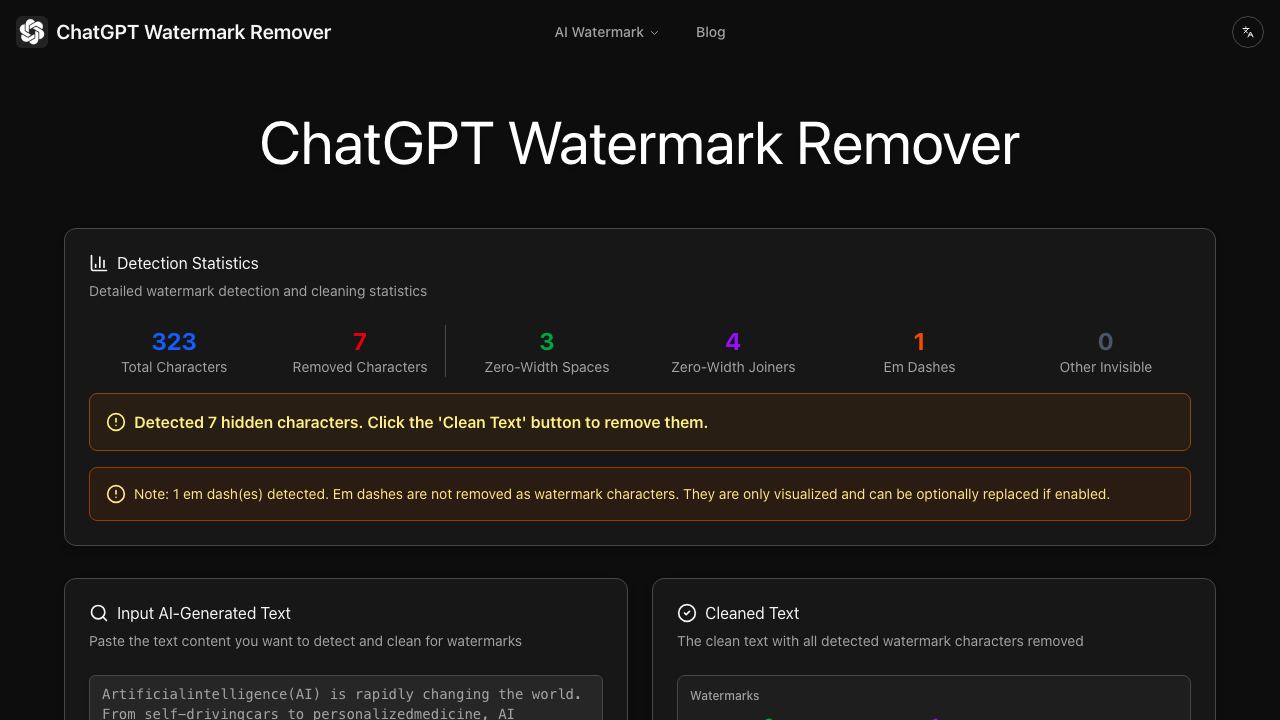Click the 'Detected 7 hidden characters' message
This screenshot has height=720, width=1280.
click(x=421, y=422)
